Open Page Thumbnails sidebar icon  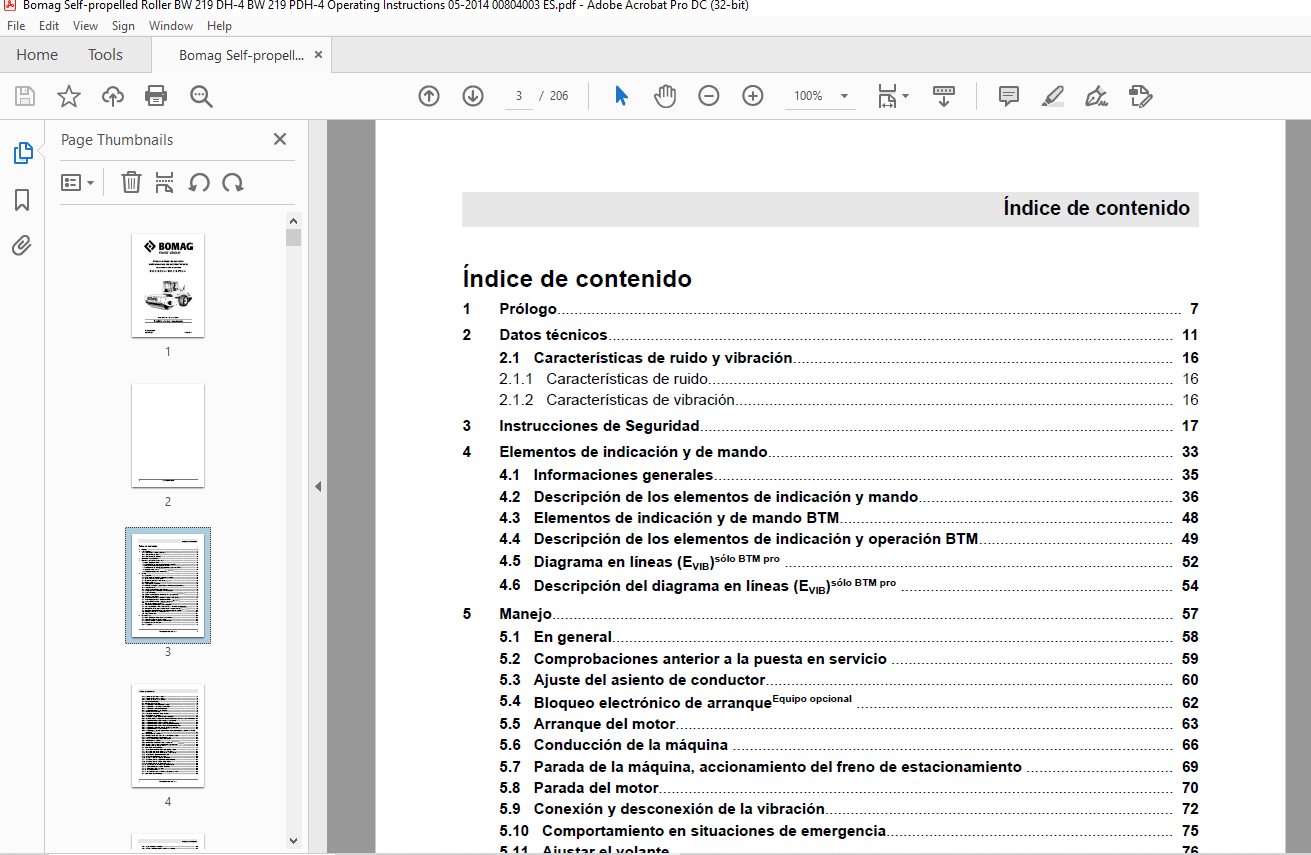point(22,153)
